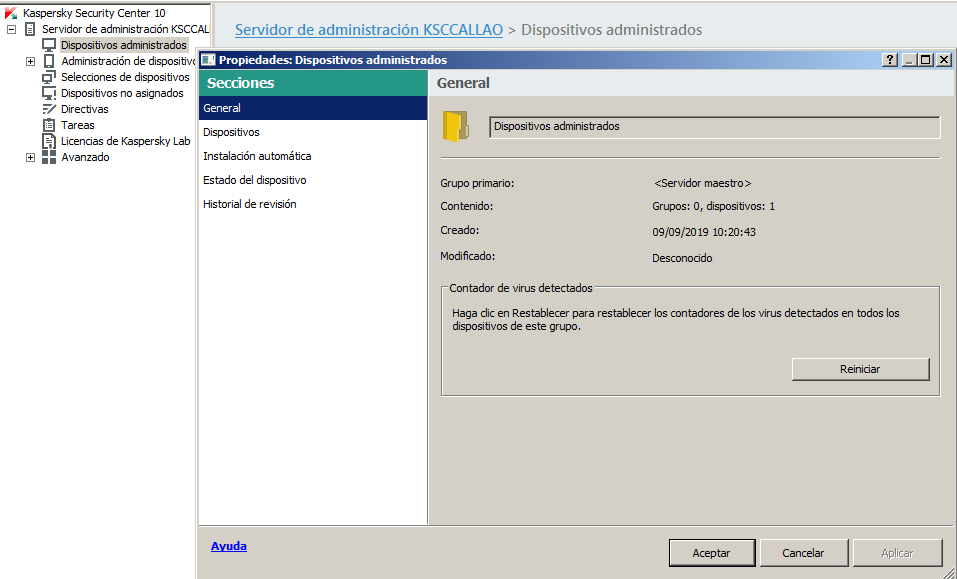Screen dimensions: 957x579
Task: Click the created date '09/09/2019 10:20:43'
Action: tap(704, 232)
